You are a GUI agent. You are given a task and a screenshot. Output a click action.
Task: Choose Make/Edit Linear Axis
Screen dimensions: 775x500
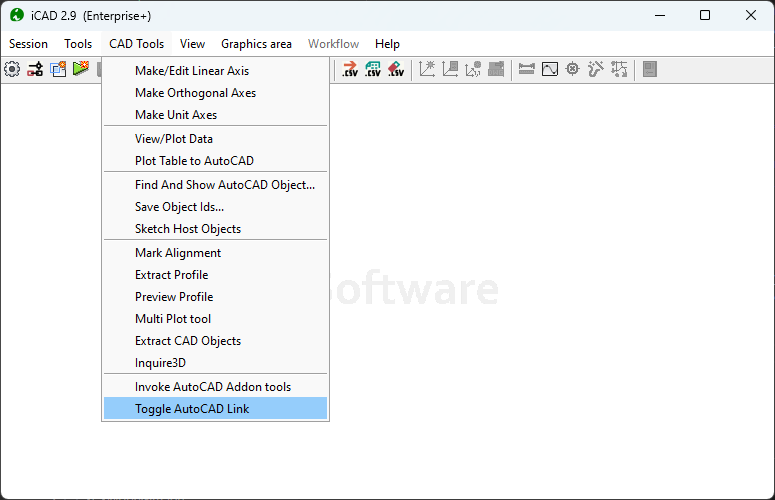[192, 71]
